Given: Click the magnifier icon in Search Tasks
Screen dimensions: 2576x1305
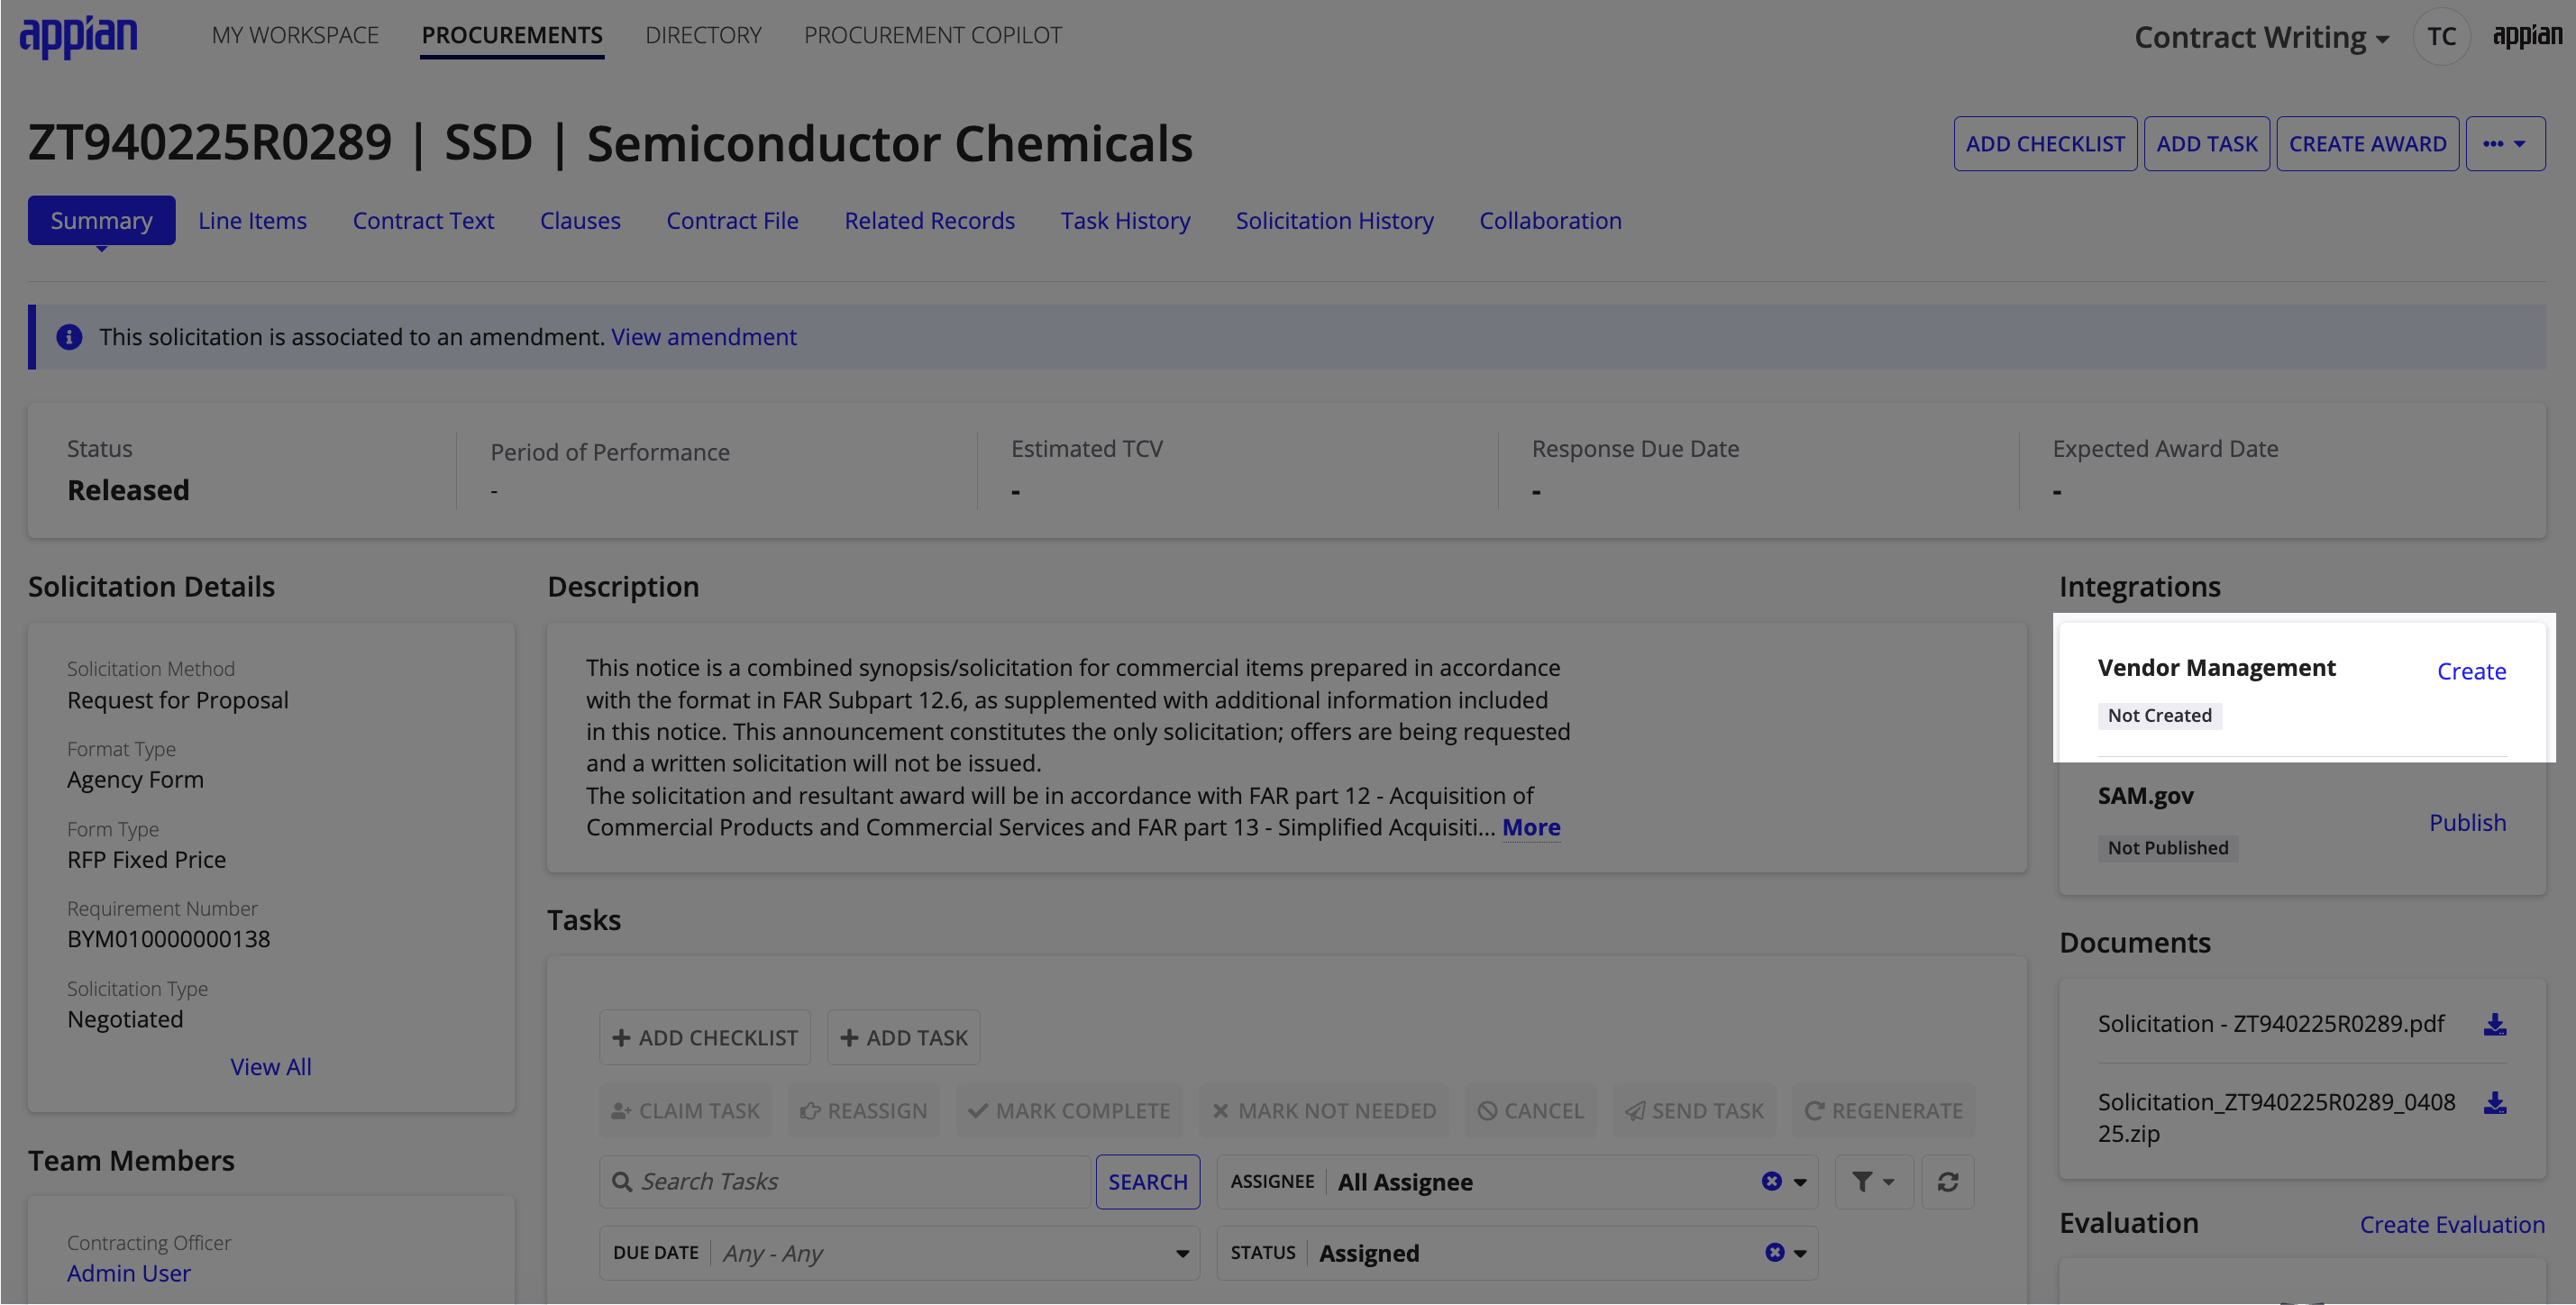Looking at the screenshot, I should [621, 1182].
